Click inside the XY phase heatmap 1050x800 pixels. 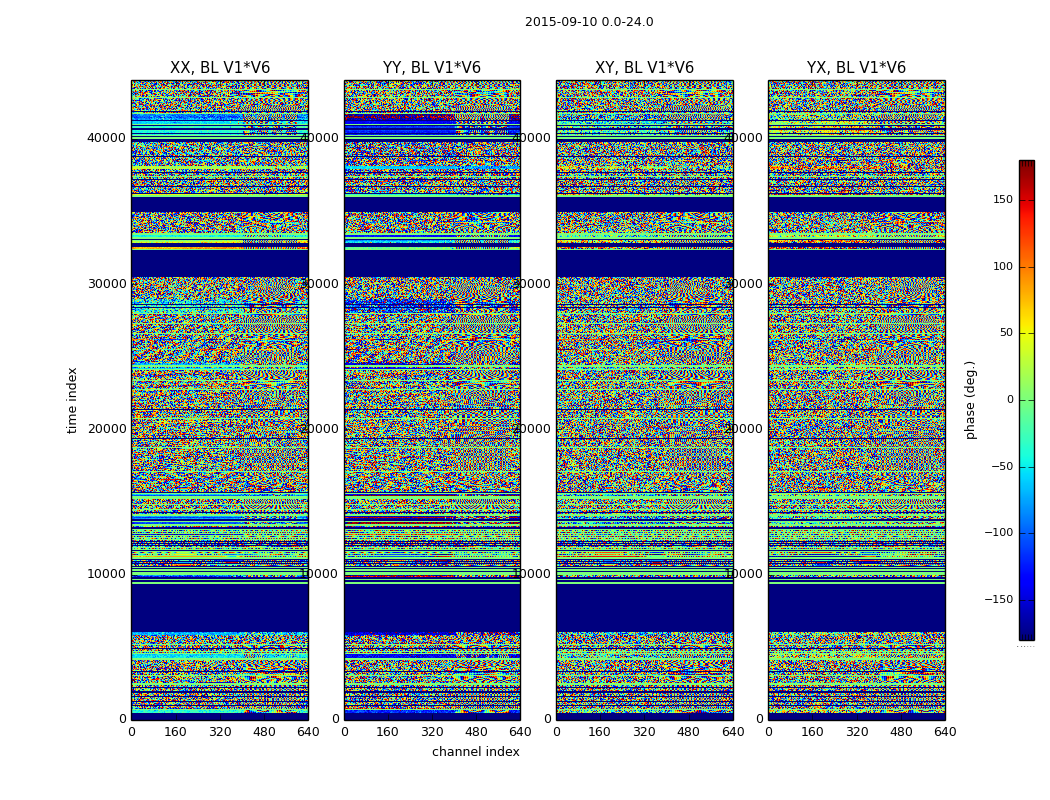[644, 400]
